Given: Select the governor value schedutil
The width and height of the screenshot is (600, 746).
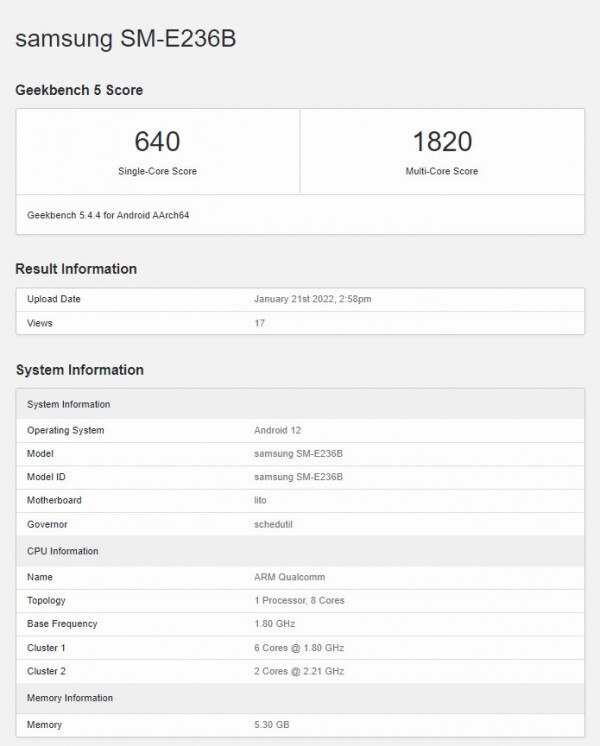Looking at the screenshot, I should 273,524.
